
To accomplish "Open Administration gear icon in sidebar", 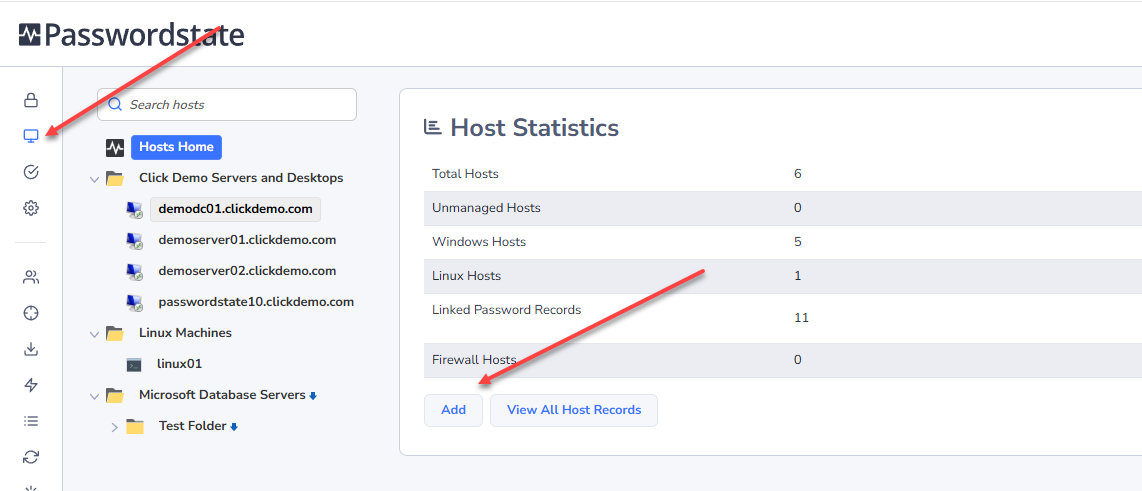I will [31, 208].
